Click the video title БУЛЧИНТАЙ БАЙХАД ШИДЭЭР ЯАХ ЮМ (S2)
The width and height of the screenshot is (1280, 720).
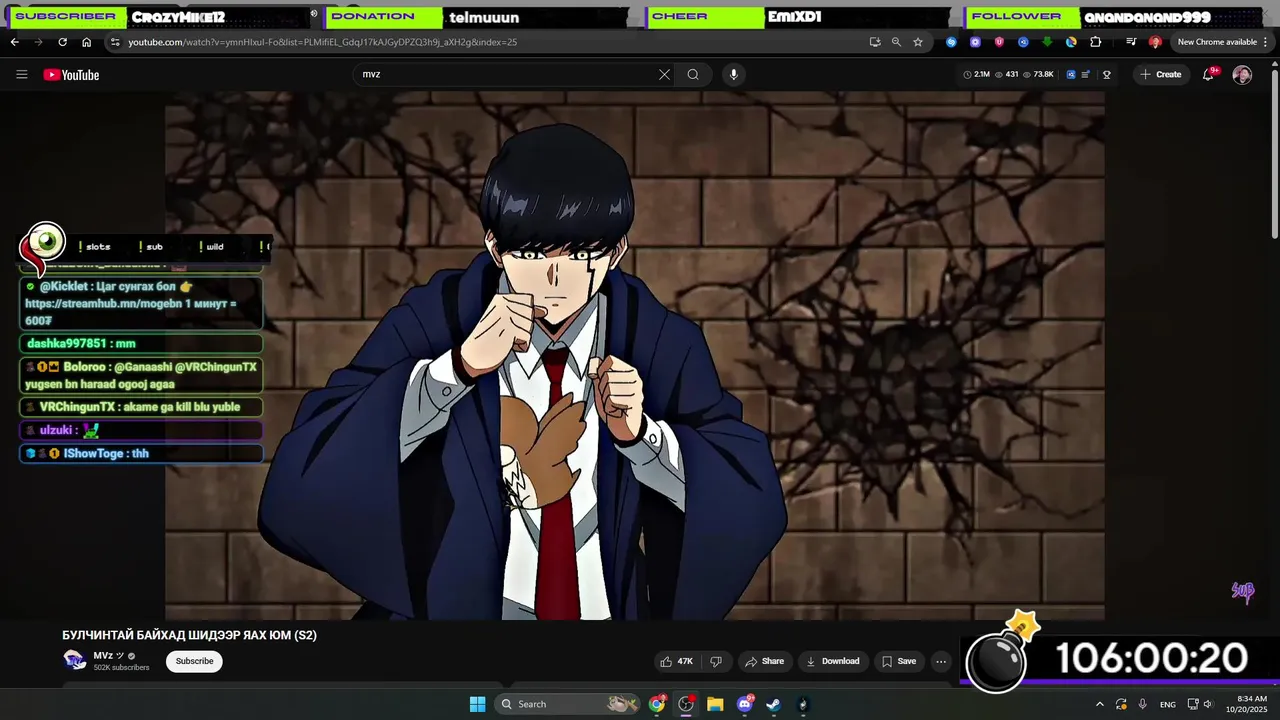click(189, 635)
